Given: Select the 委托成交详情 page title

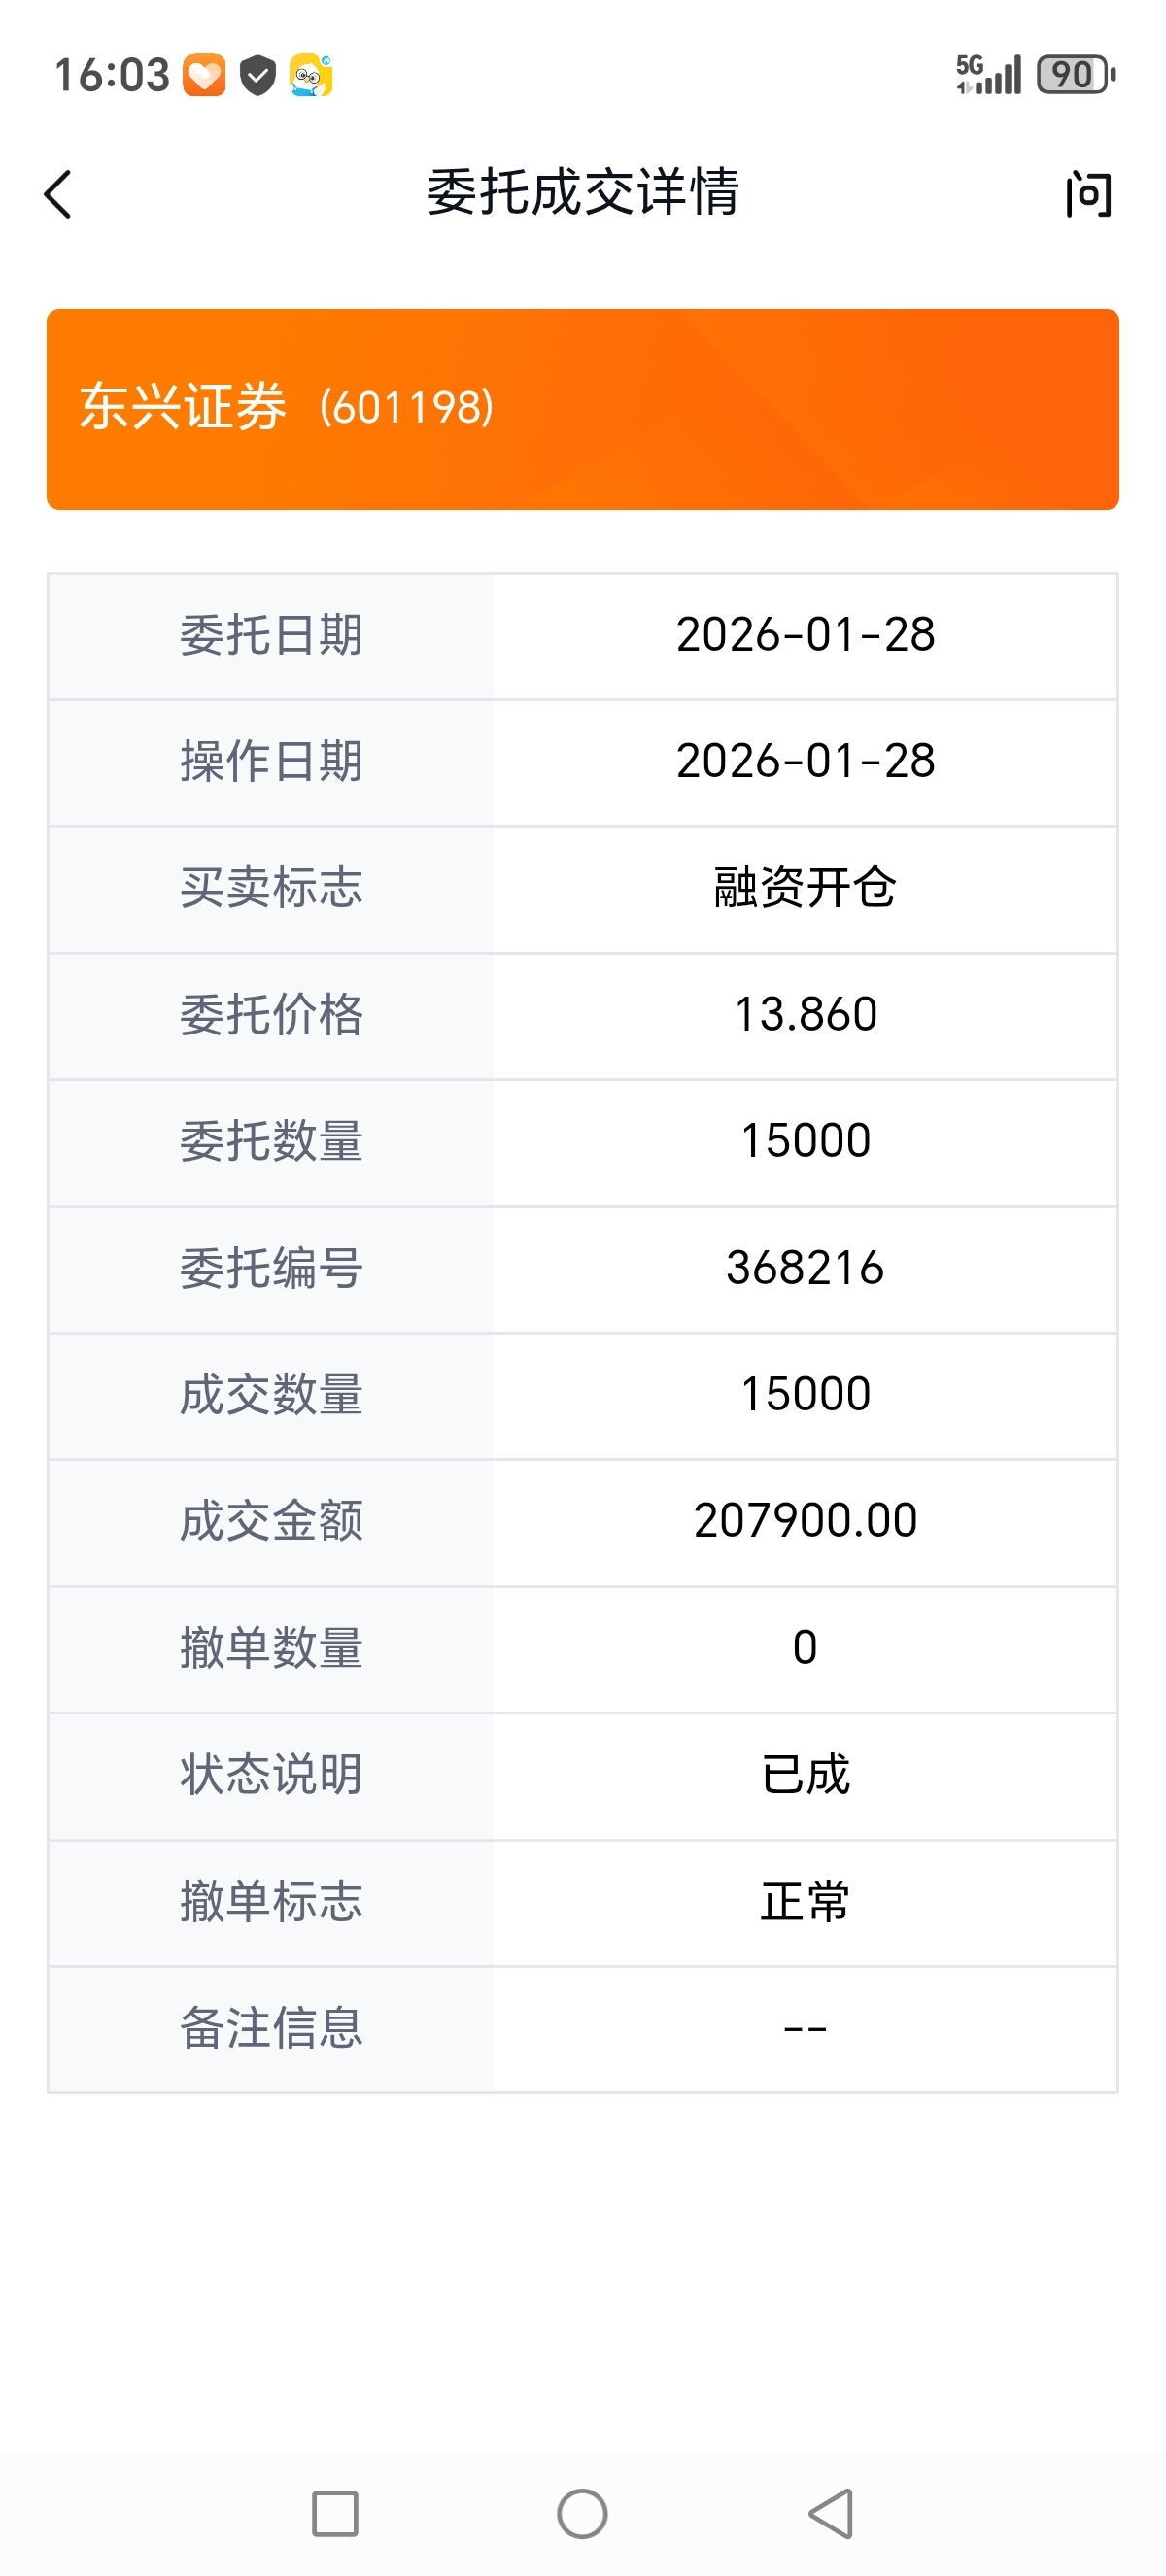Looking at the screenshot, I should tap(583, 192).
